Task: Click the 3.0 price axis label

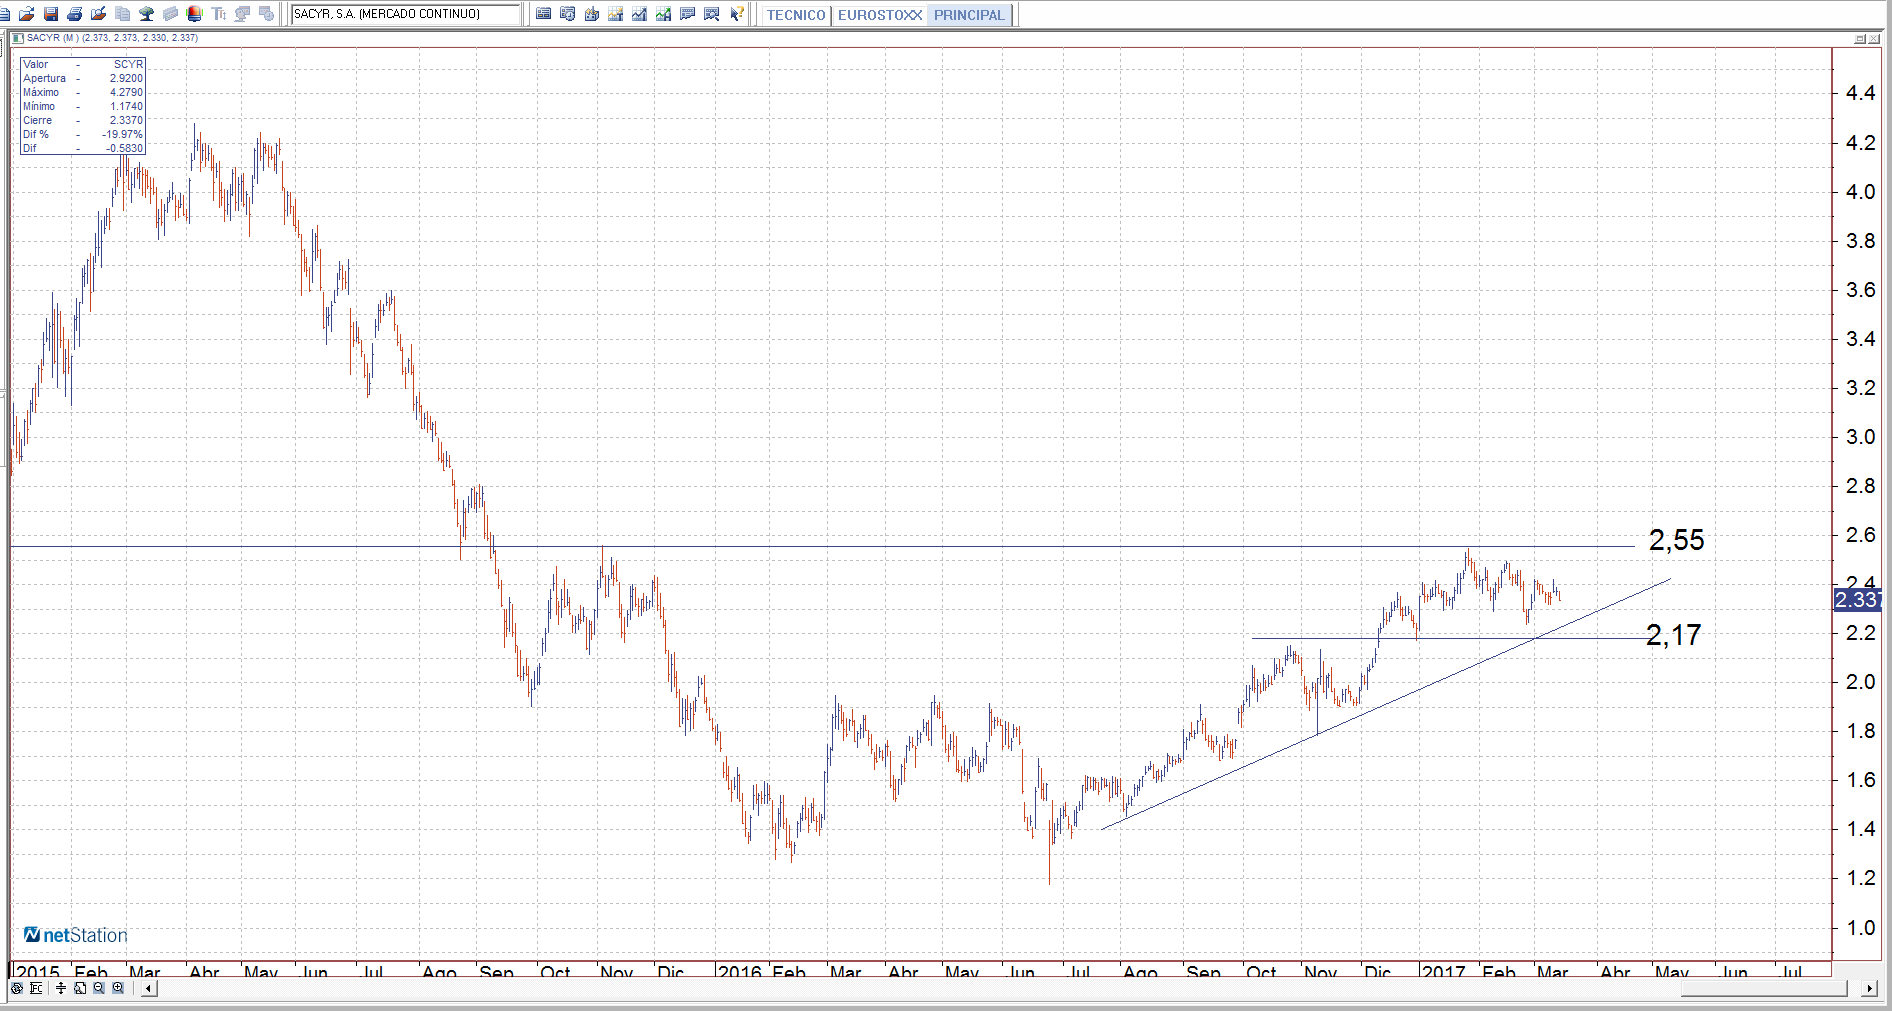Action: (x=1860, y=437)
